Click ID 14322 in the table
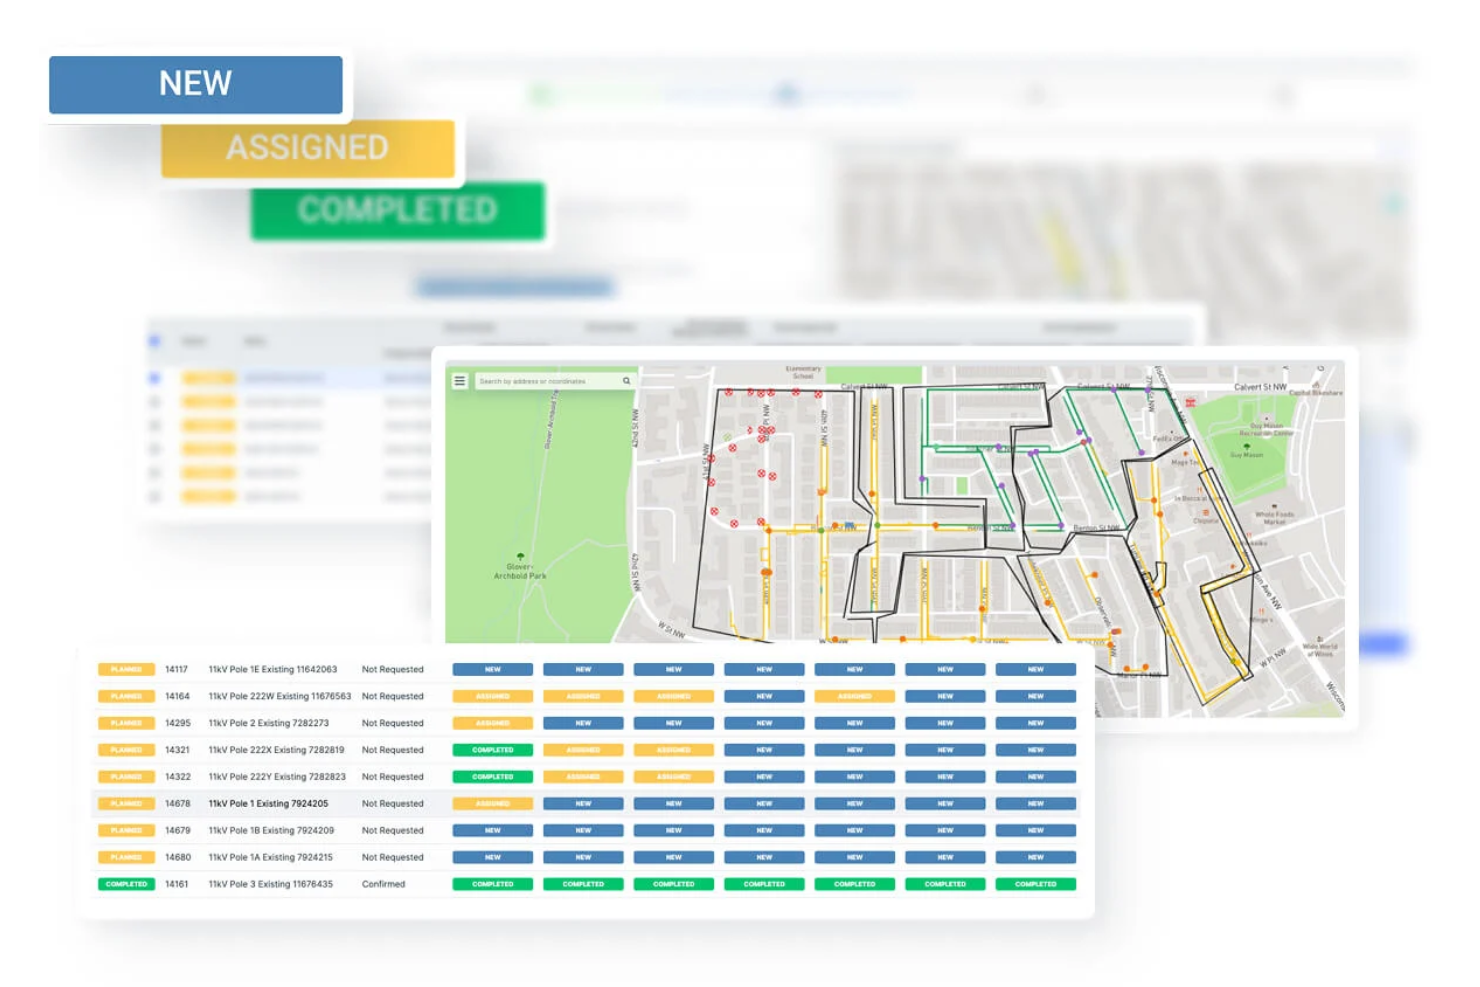 177,777
